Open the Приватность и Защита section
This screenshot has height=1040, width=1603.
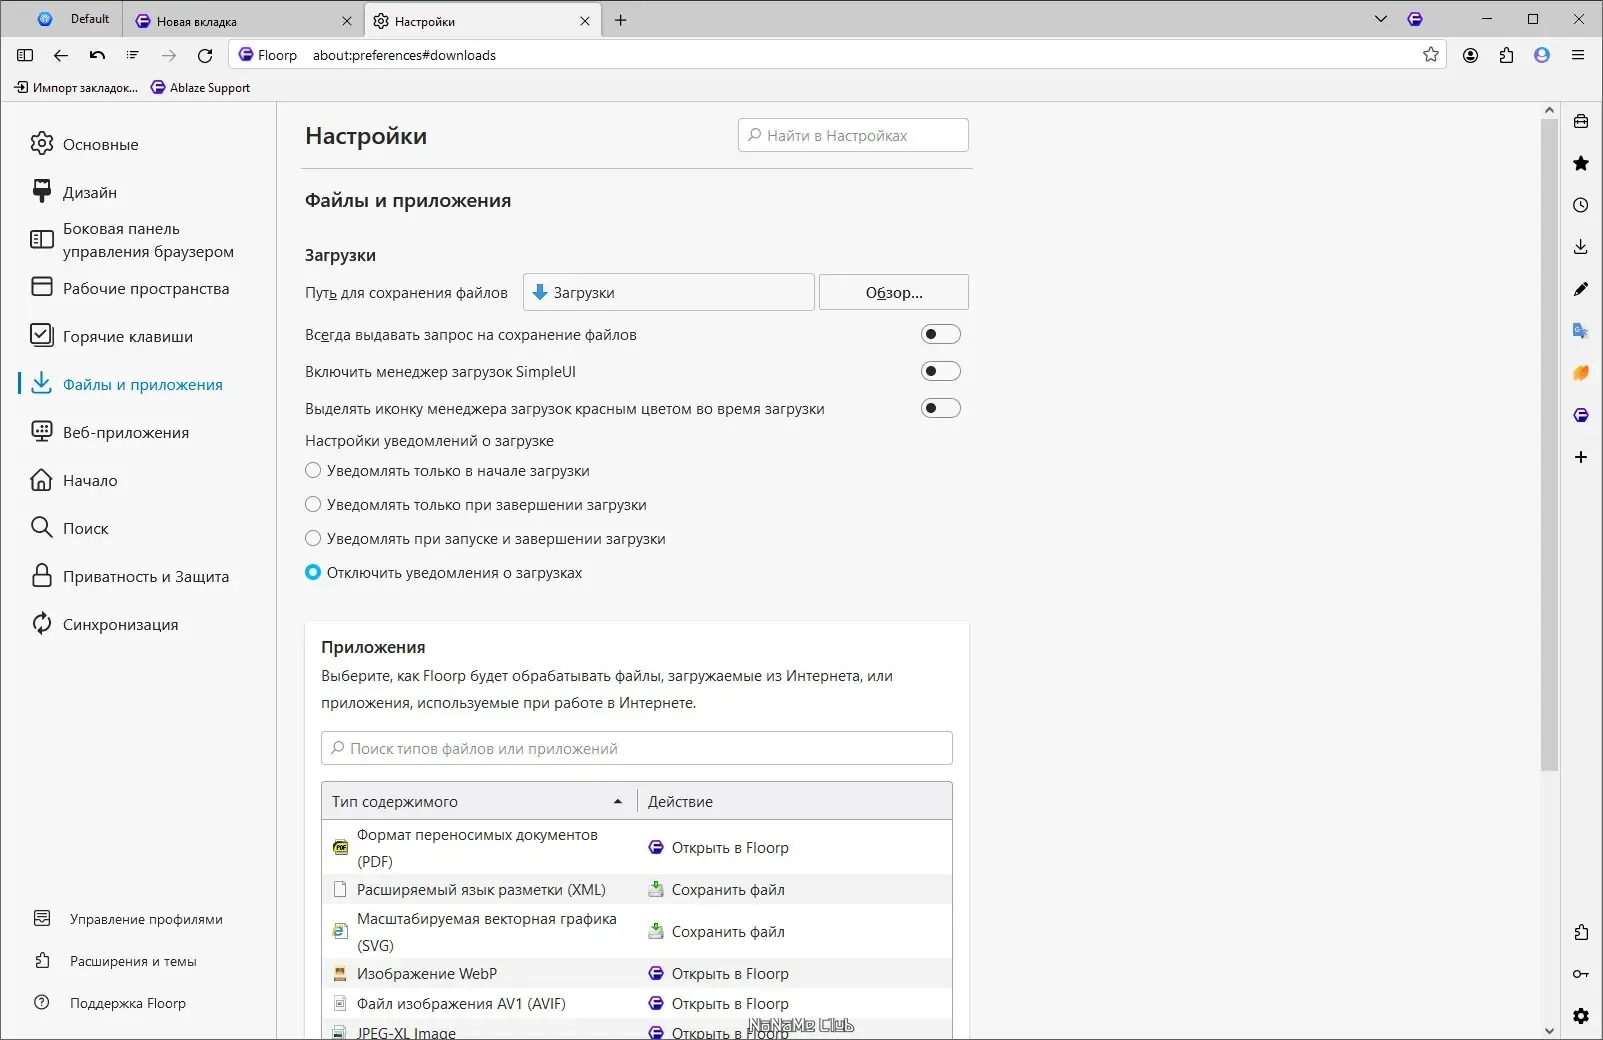pos(145,576)
